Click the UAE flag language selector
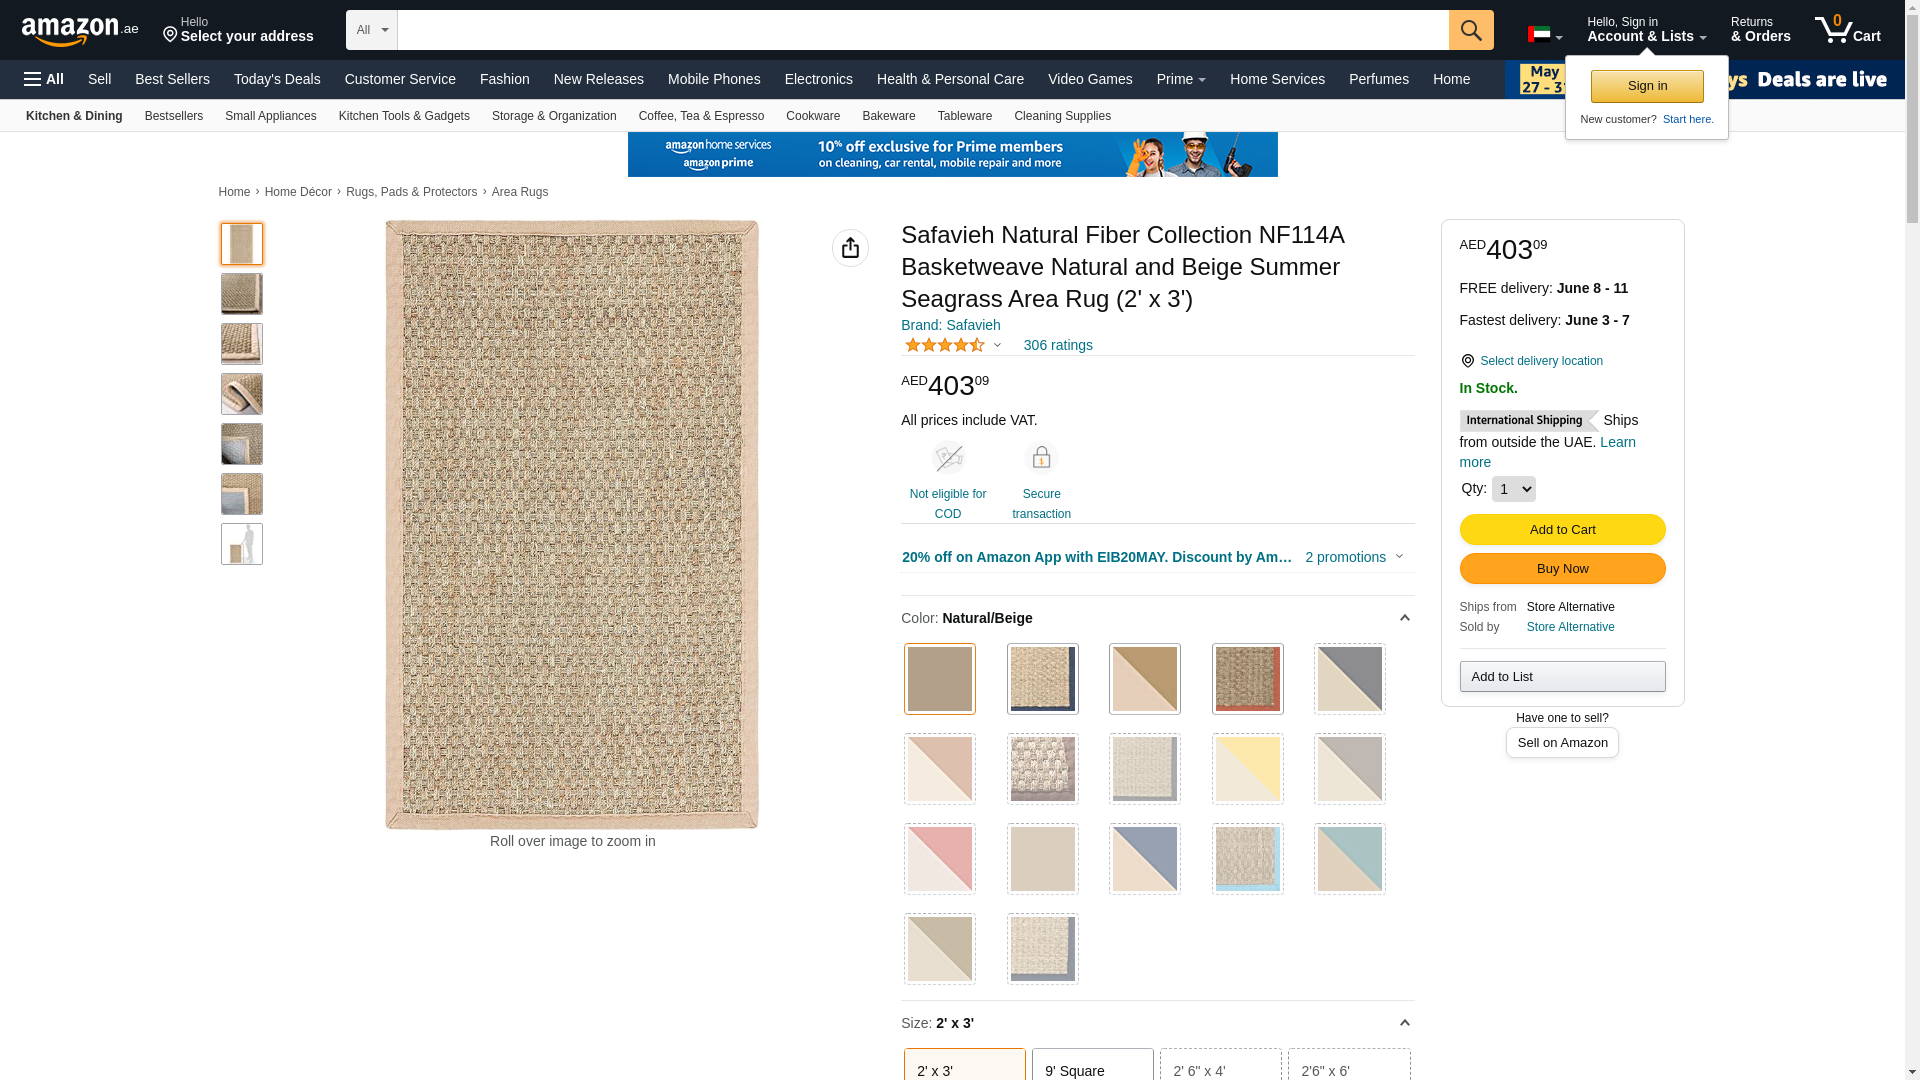Screen dimensions: 1920x1080 [x=1544, y=35]
